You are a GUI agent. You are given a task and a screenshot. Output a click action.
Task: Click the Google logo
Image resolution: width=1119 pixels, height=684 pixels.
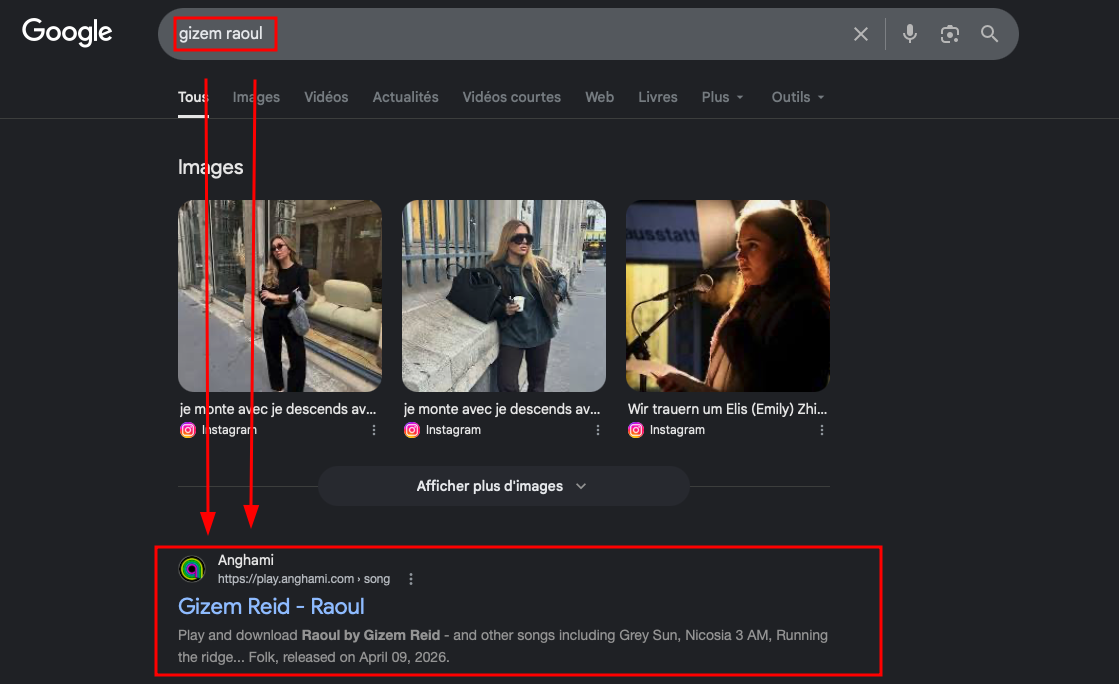(67, 32)
